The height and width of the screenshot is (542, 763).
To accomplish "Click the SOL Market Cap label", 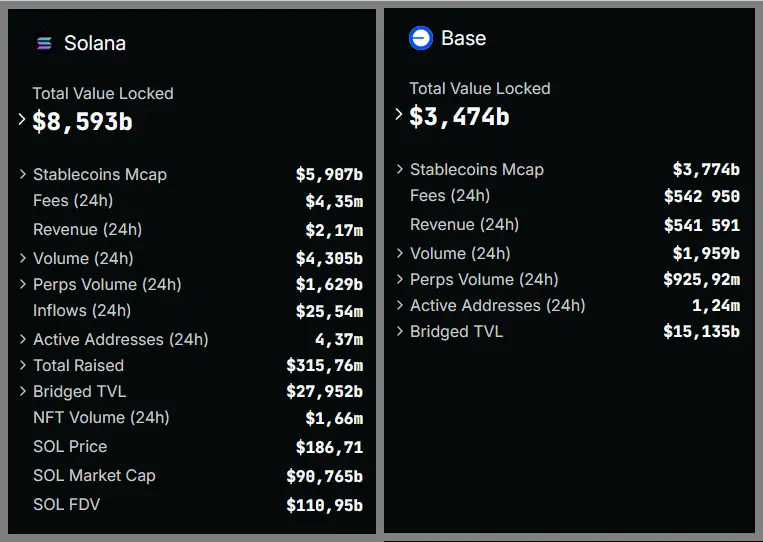I will pos(94,475).
